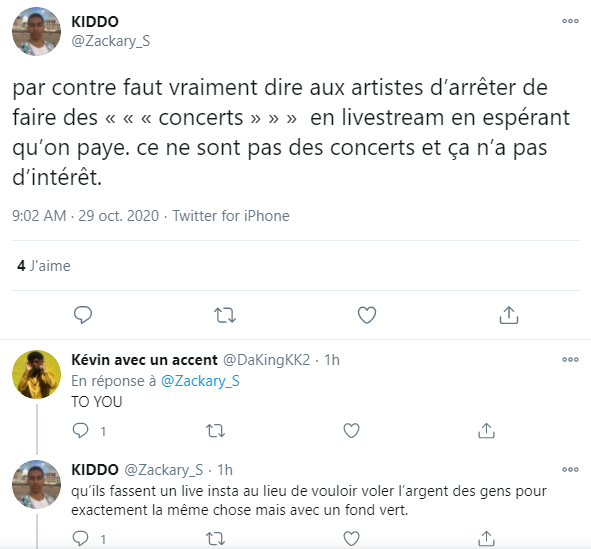Open more options on main tweet

pyautogui.click(x=570, y=21)
